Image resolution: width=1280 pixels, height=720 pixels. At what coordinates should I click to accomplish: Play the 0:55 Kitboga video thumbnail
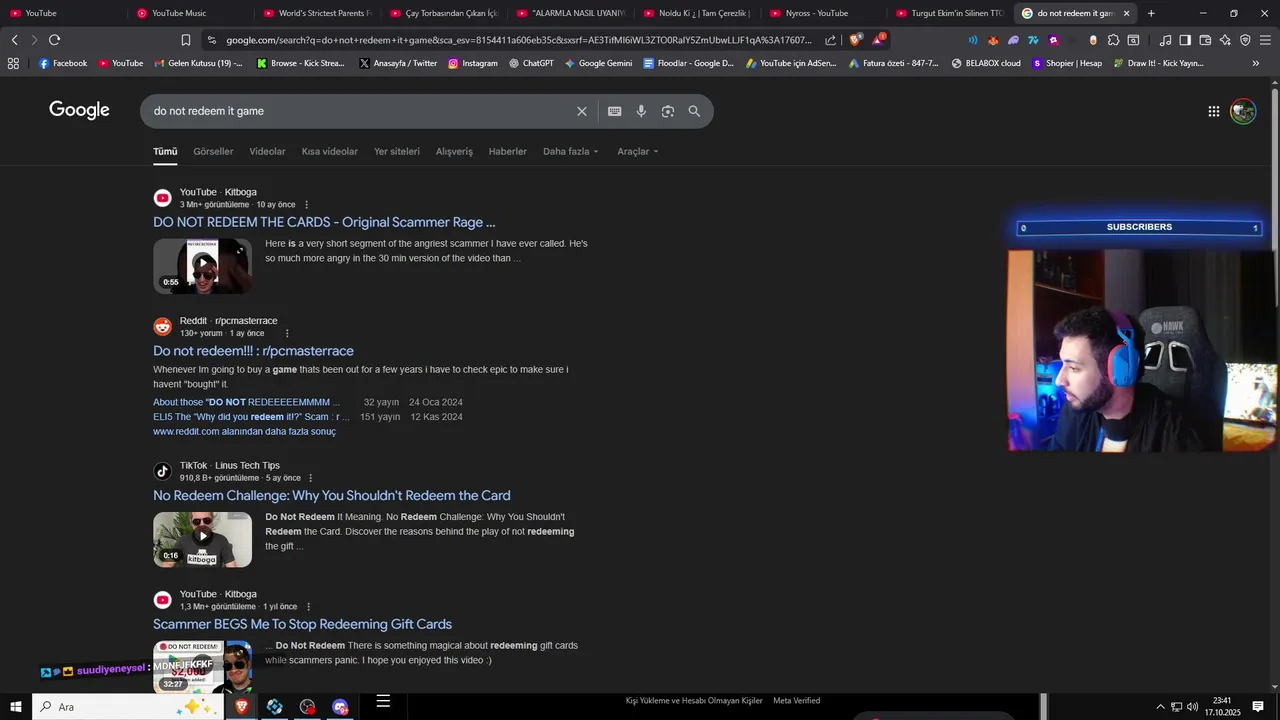pos(203,266)
